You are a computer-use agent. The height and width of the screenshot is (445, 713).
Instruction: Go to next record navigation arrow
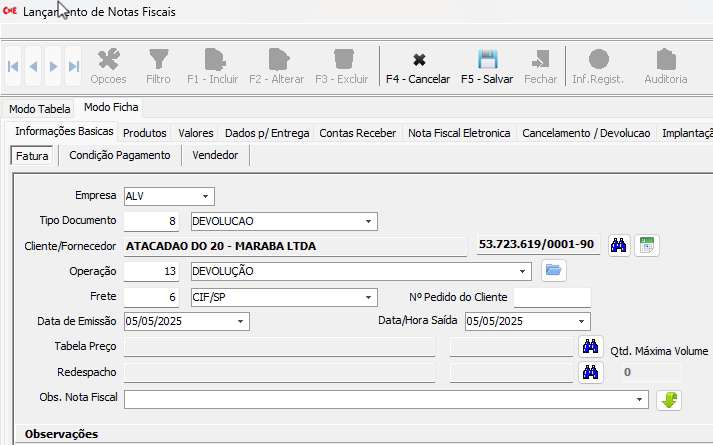pyautogui.click(x=53, y=66)
